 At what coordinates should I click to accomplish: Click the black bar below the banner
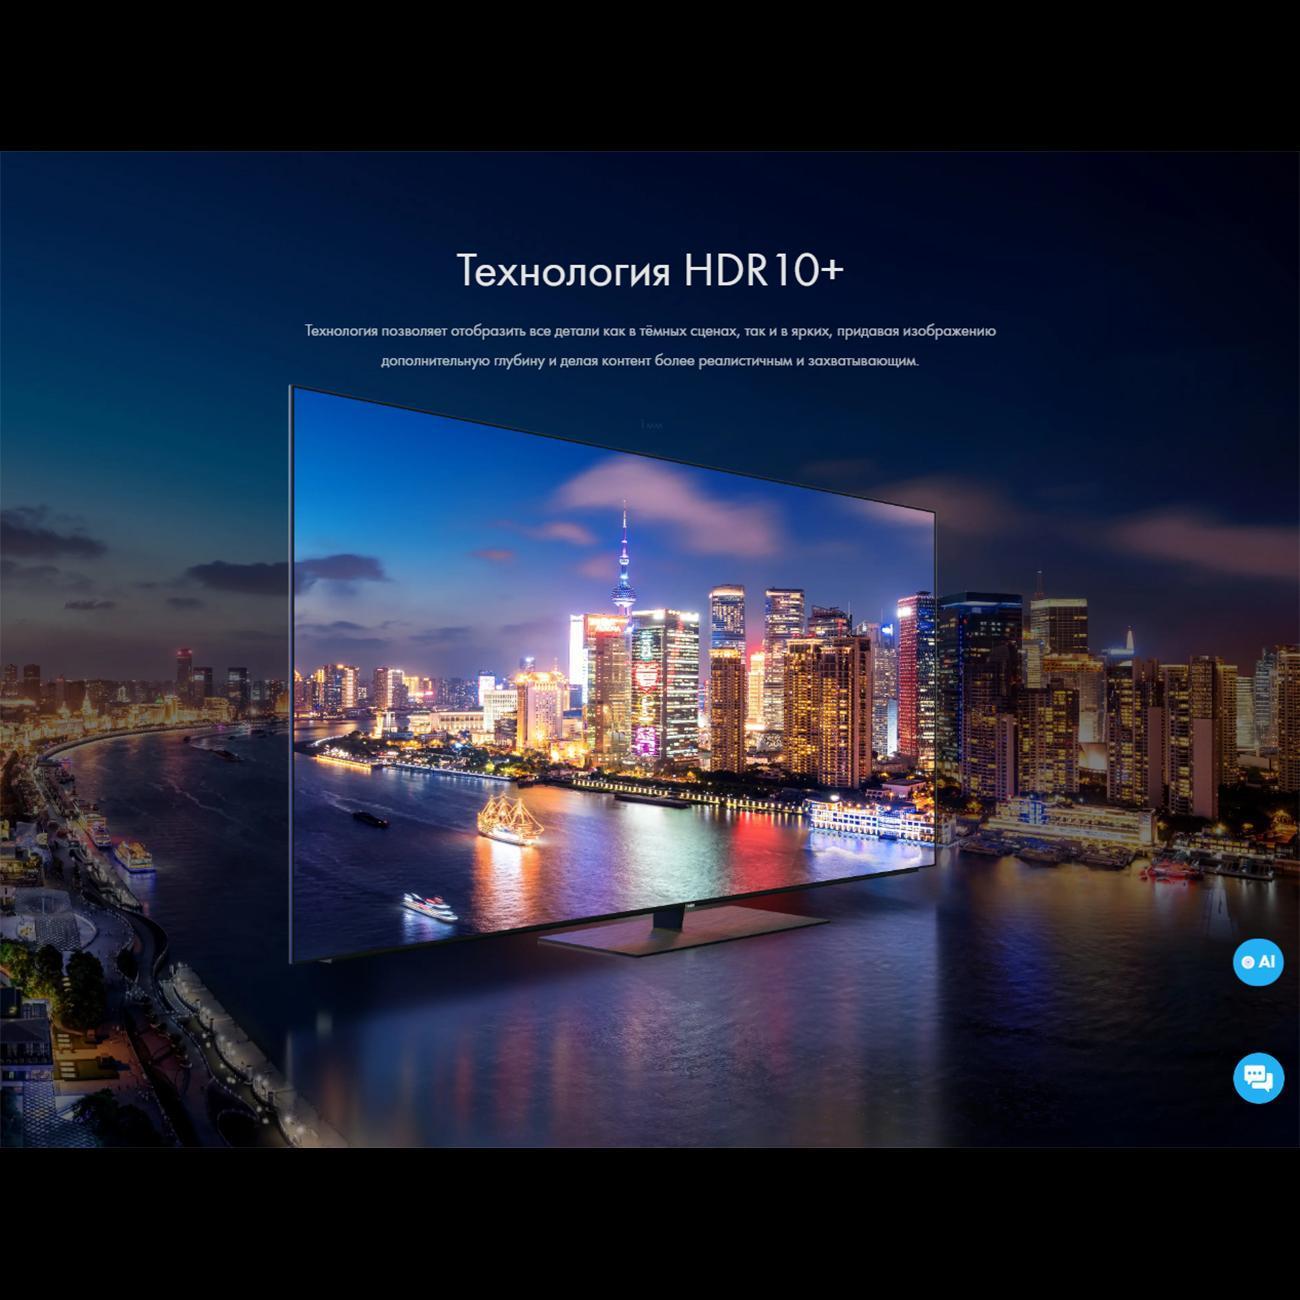click(x=650, y=1223)
